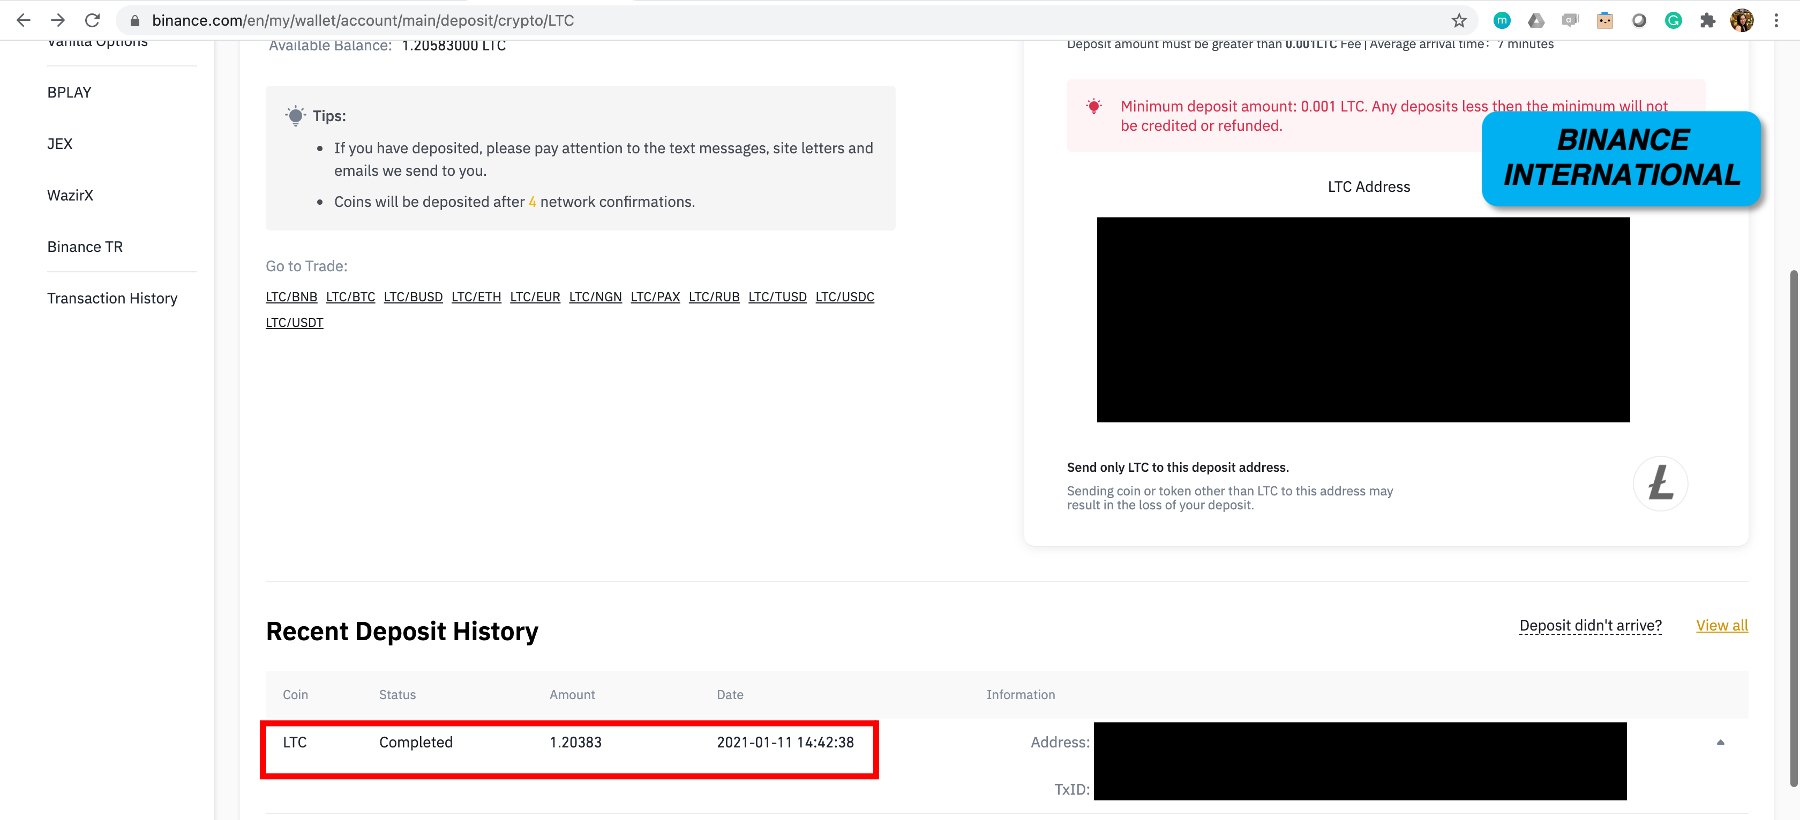Screen dimensions: 1802x820
Task: Open Transaction History in the sidebar
Action: tap(112, 298)
